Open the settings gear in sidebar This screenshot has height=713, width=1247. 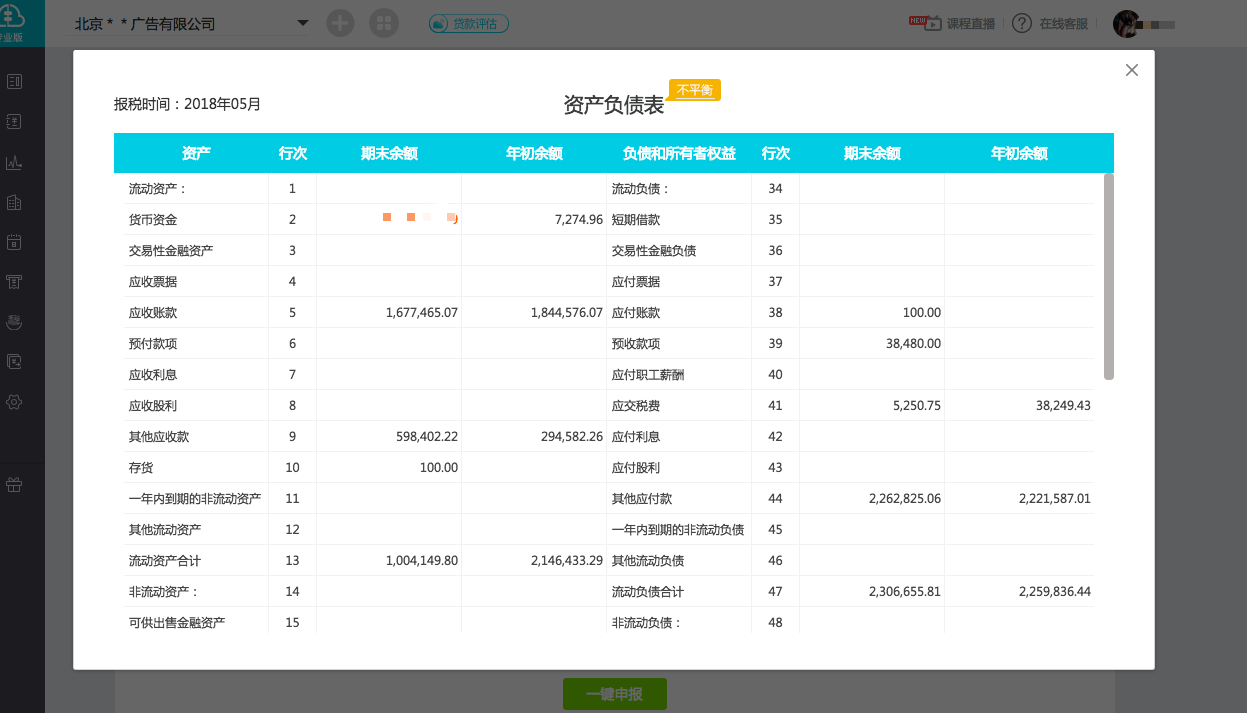tap(14, 402)
